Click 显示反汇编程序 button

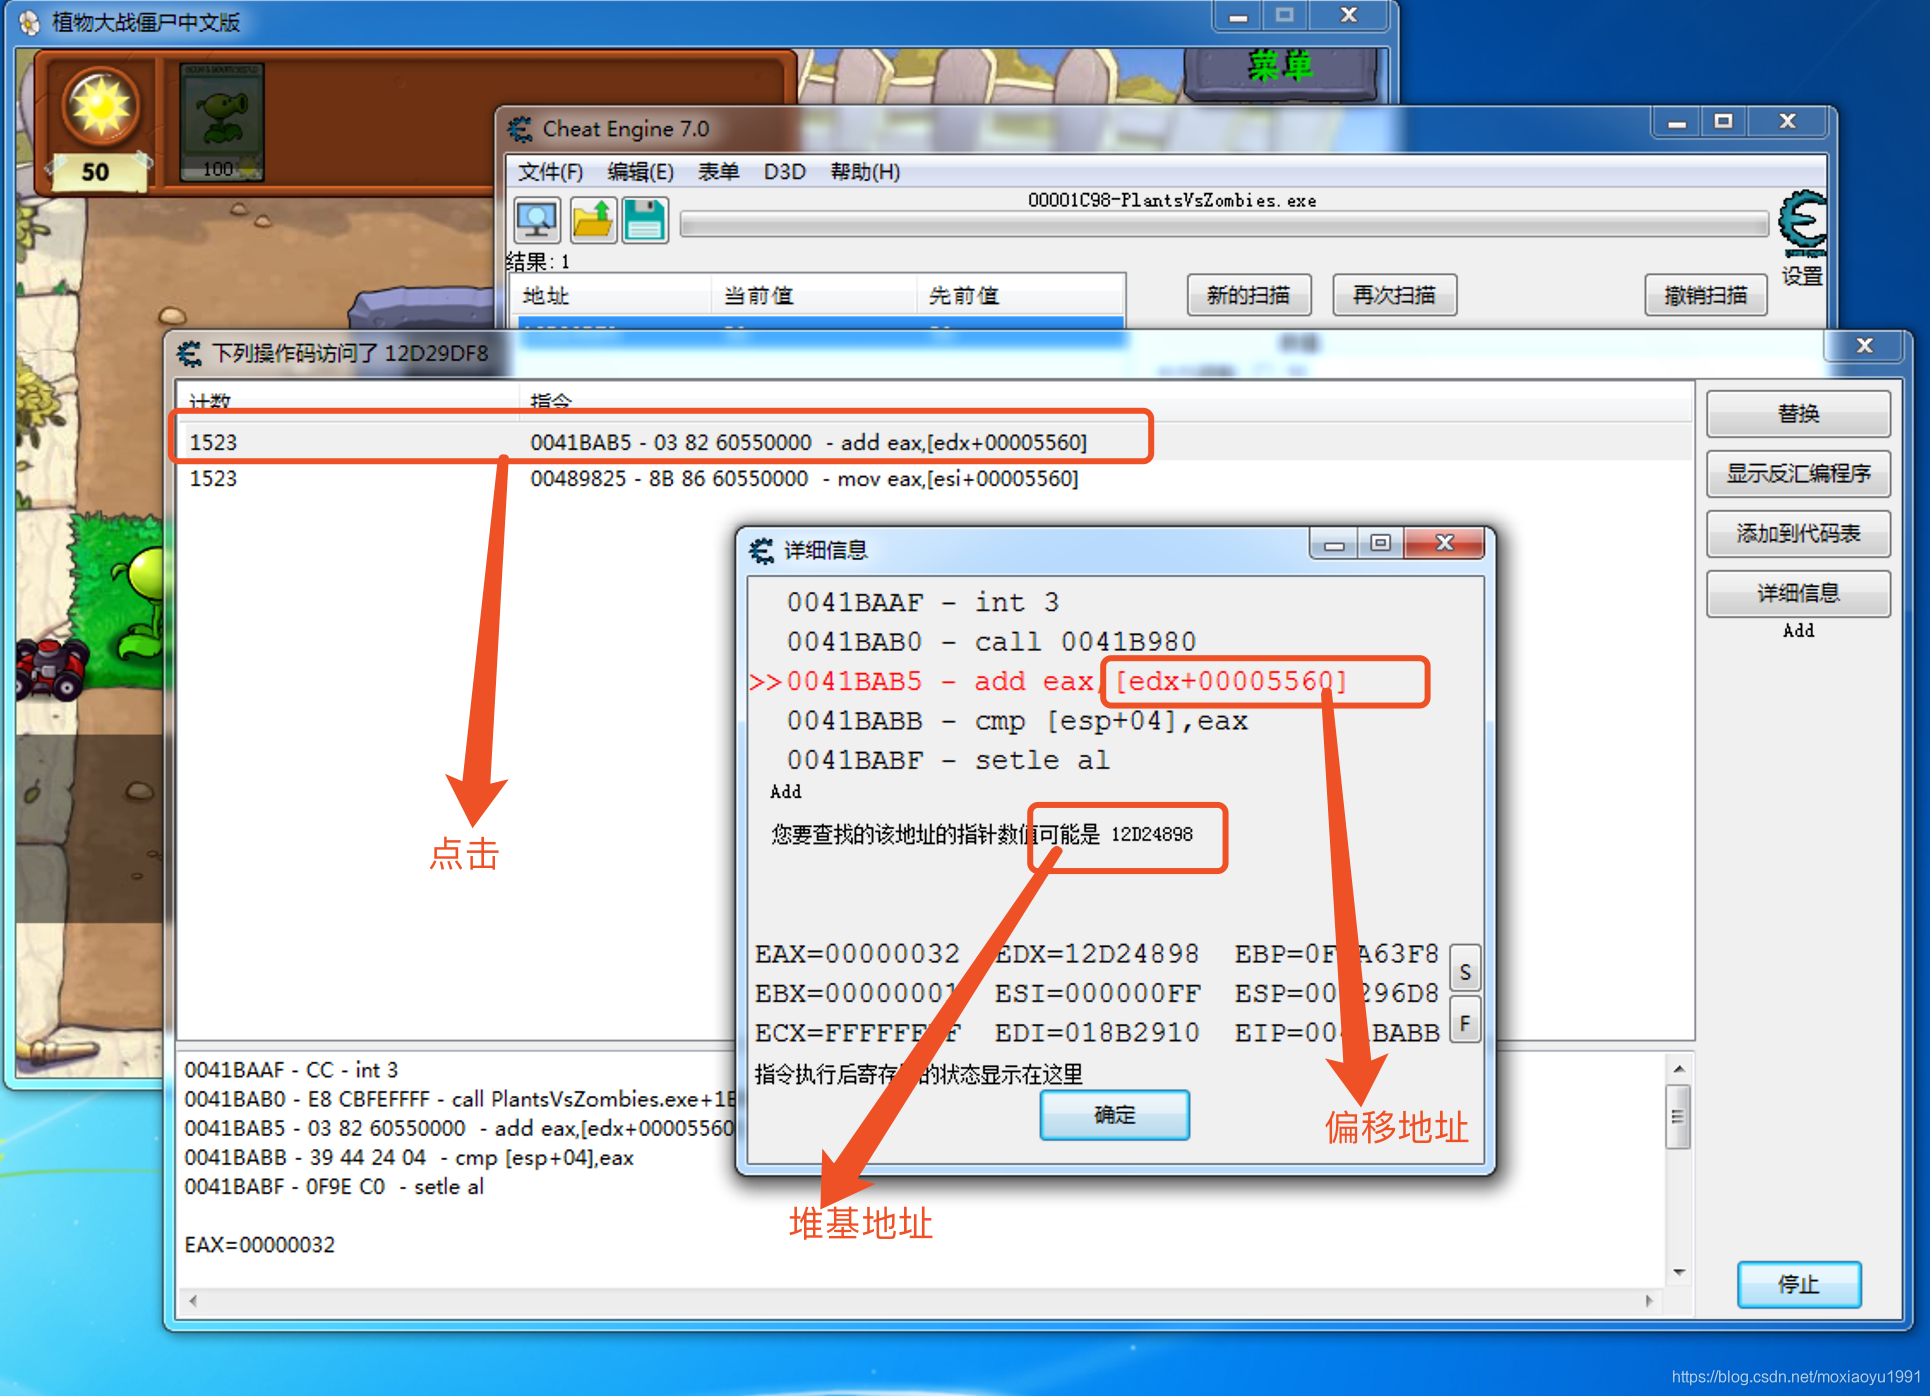click(x=1798, y=474)
